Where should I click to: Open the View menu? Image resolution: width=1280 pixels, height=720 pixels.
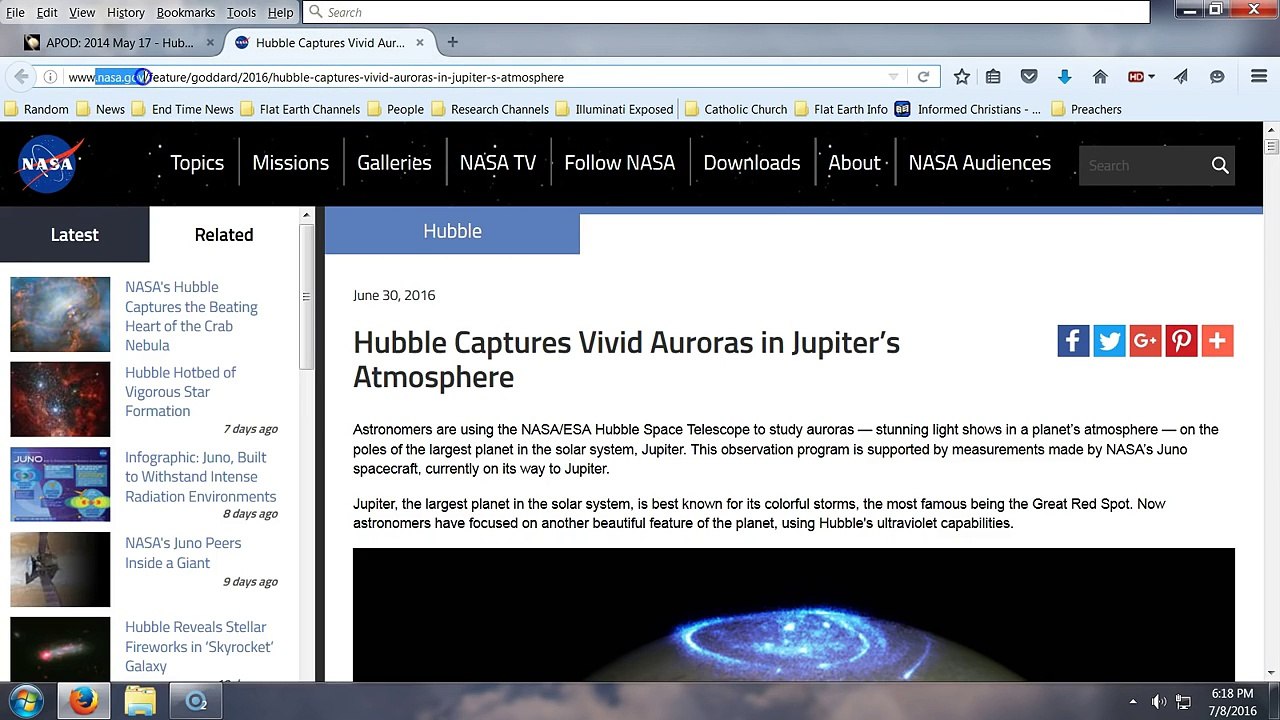coord(82,12)
